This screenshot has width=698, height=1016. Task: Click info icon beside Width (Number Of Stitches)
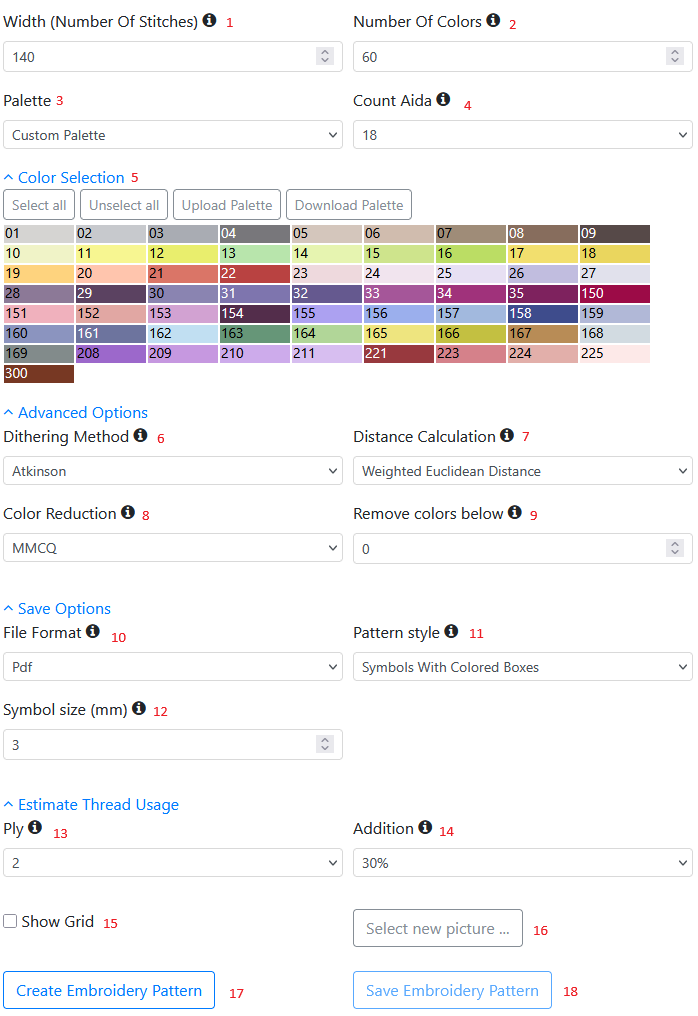pyautogui.click(x=209, y=20)
